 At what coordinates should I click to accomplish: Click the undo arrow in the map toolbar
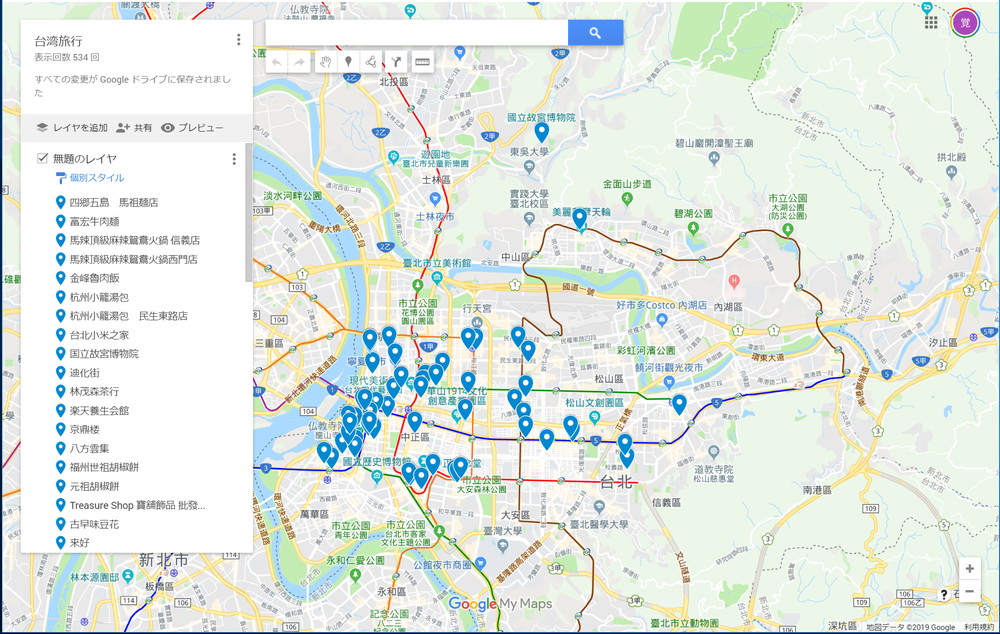point(277,62)
